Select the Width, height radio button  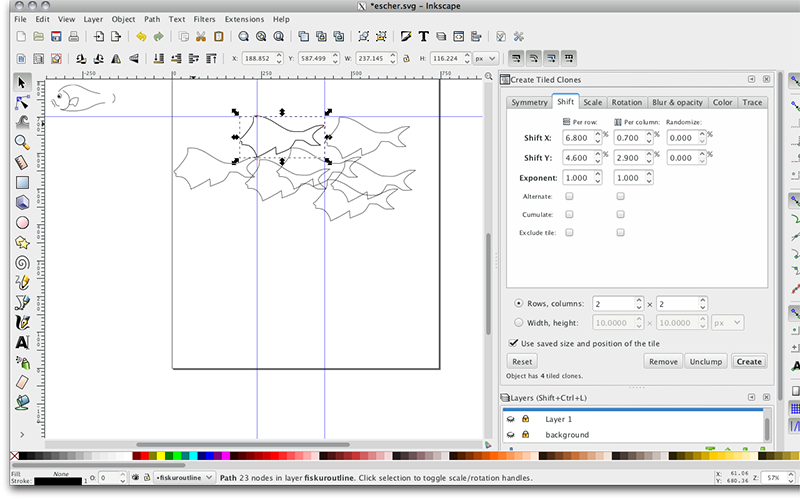point(518,322)
